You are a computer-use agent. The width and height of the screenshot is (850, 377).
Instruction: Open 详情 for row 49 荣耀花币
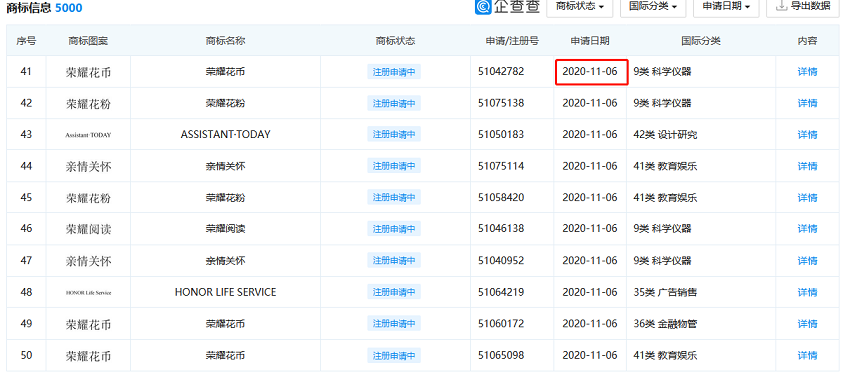tap(807, 324)
